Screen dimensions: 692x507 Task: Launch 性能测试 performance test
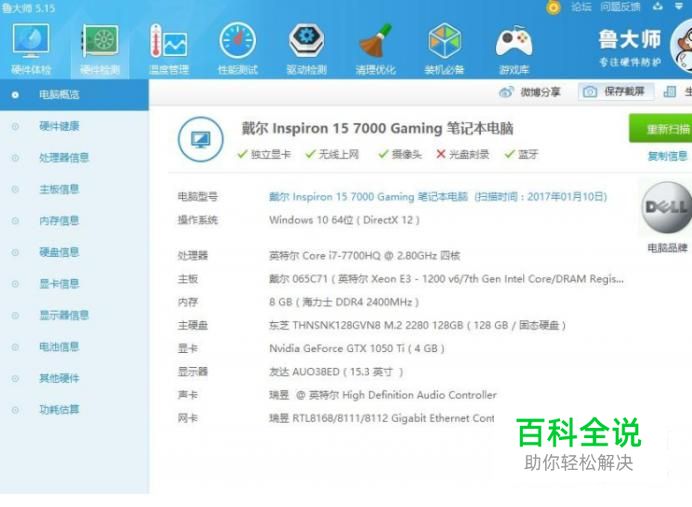[x=238, y=49]
